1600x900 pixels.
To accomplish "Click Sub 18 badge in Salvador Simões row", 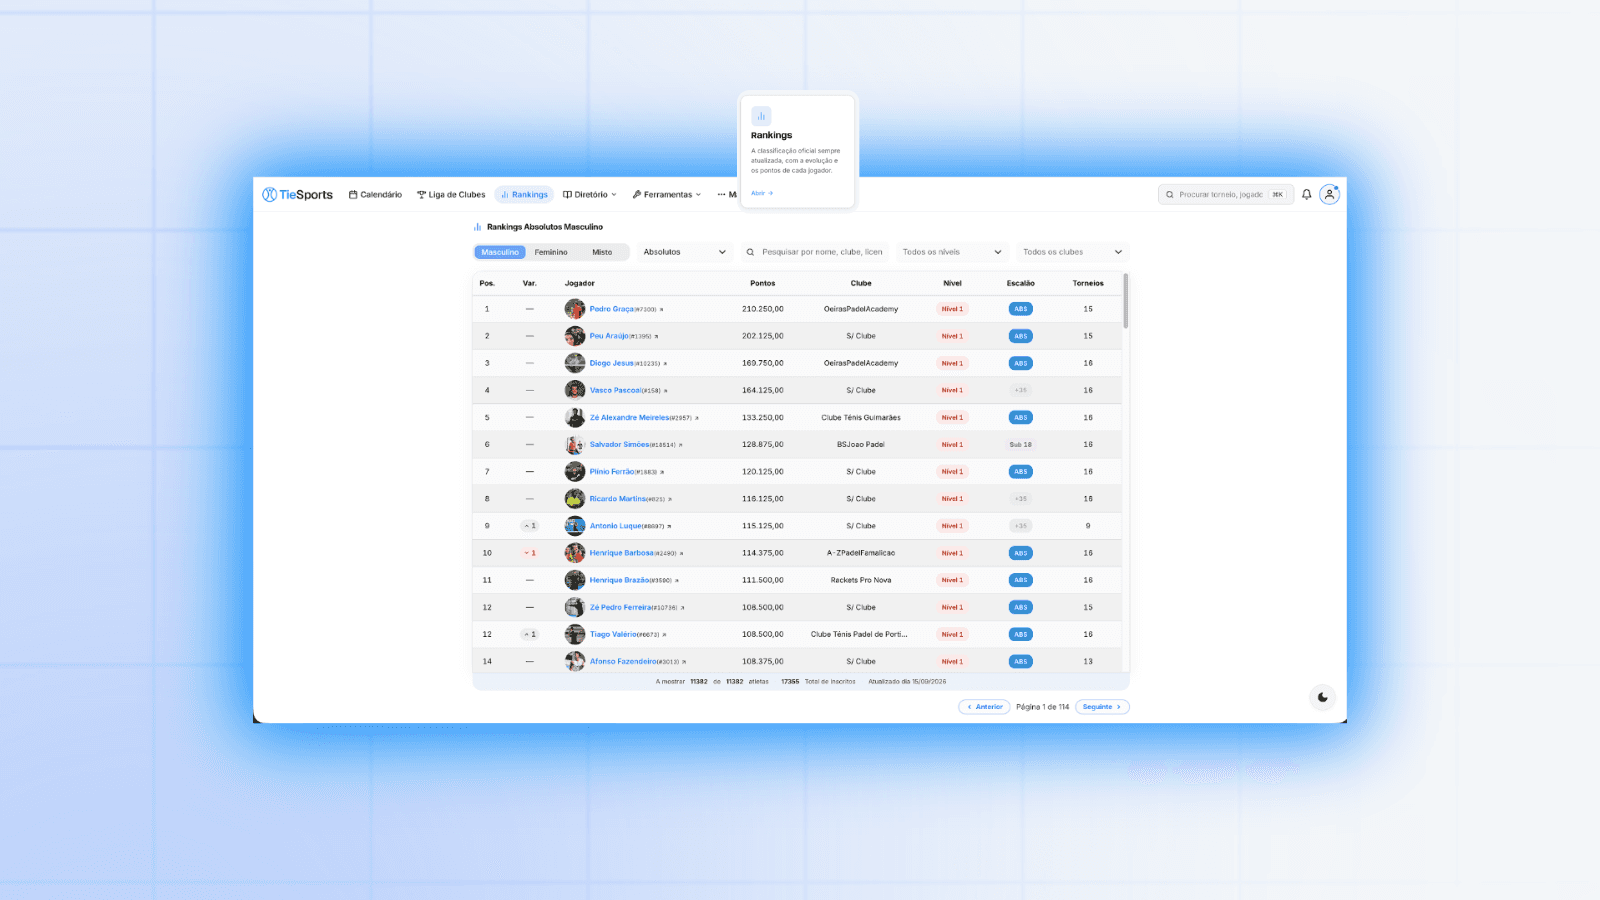I will pyautogui.click(x=1020, y=444).
